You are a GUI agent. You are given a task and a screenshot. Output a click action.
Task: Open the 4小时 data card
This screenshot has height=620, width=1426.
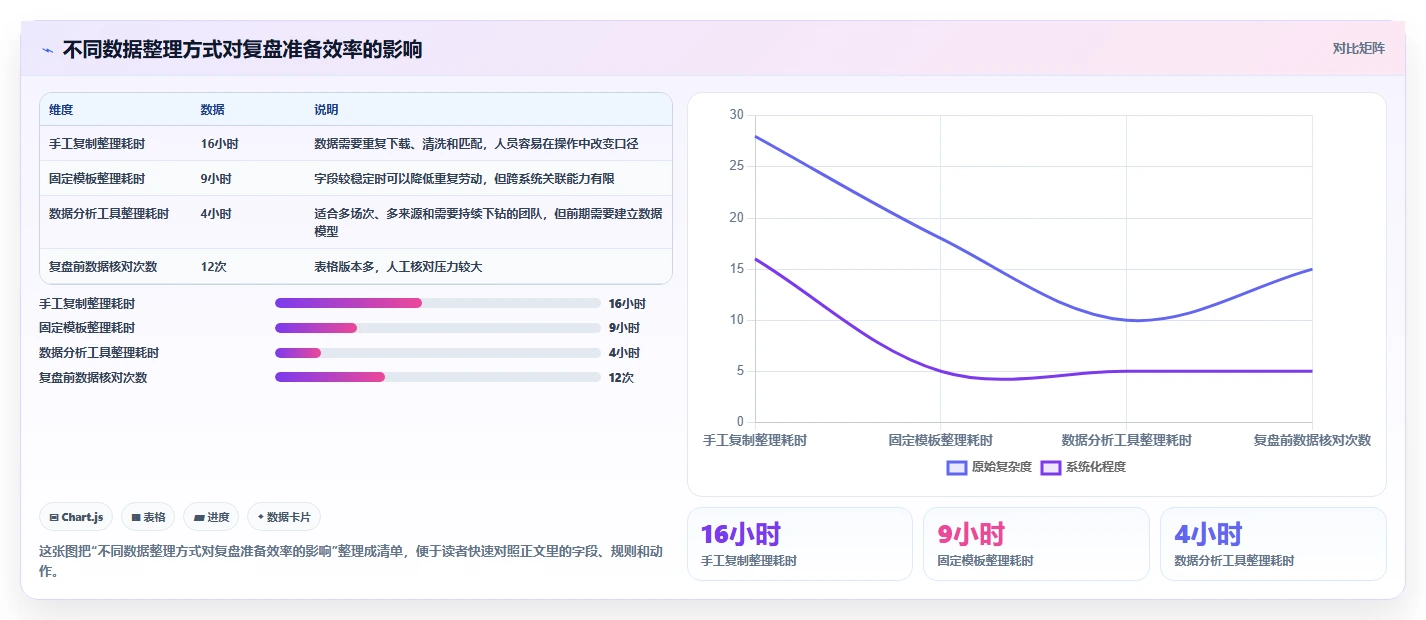(x=1273, y=544)
